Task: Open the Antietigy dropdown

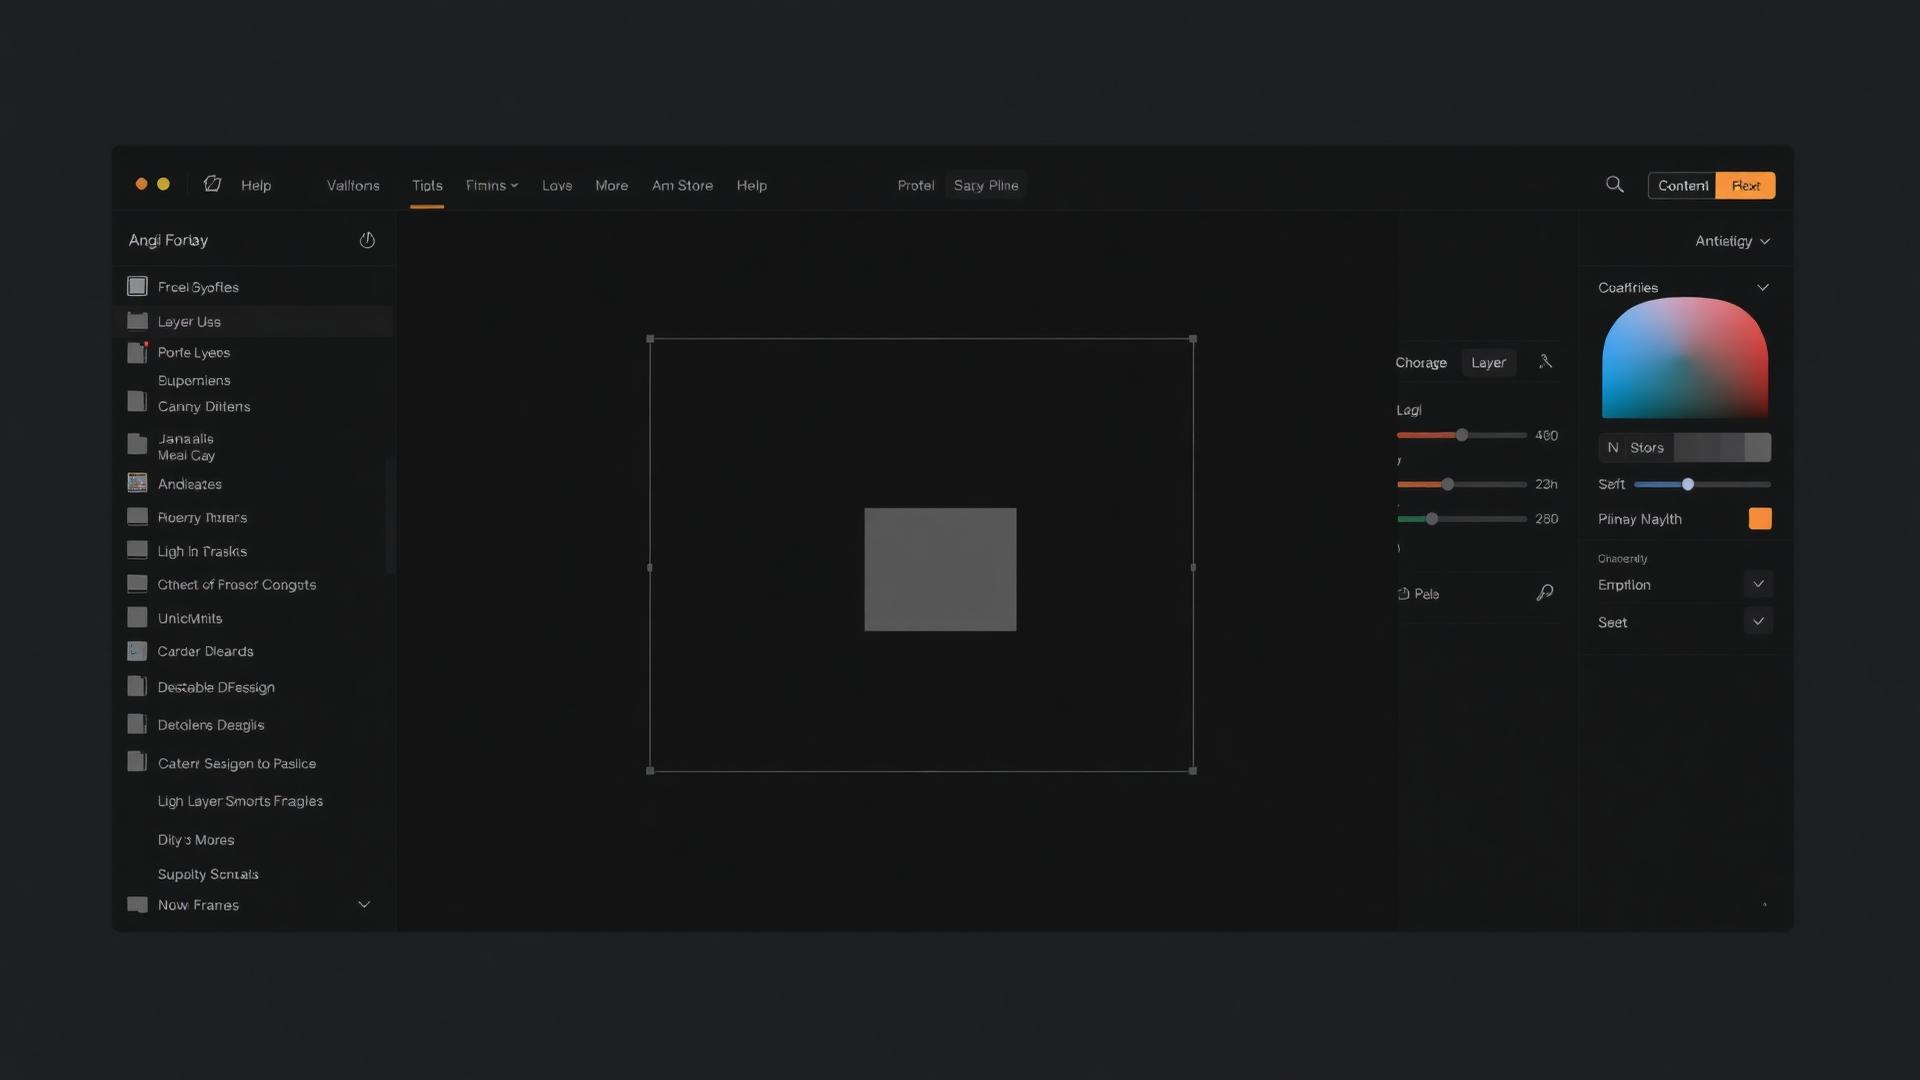Action: (1732, 241)
